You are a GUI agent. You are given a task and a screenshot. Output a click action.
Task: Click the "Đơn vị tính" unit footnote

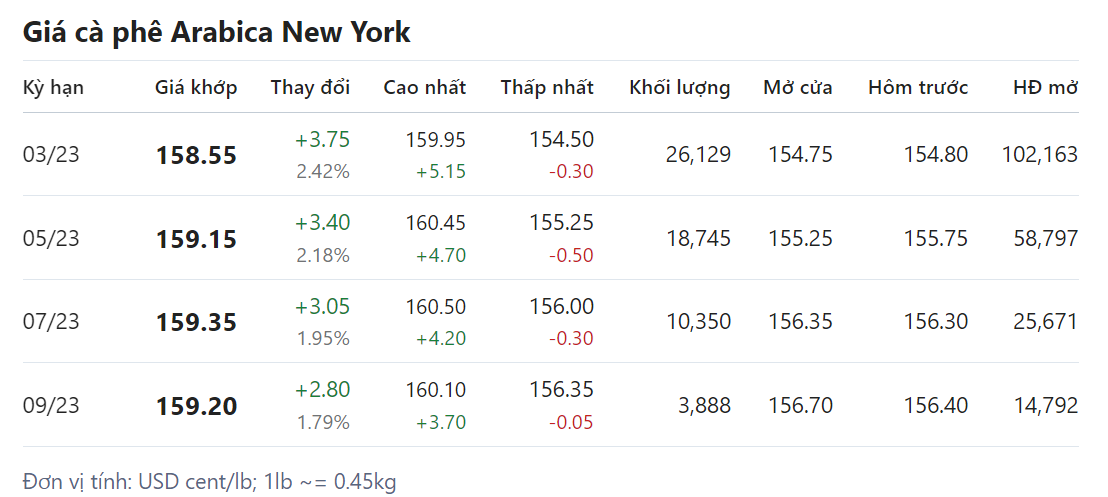[209, 481]
